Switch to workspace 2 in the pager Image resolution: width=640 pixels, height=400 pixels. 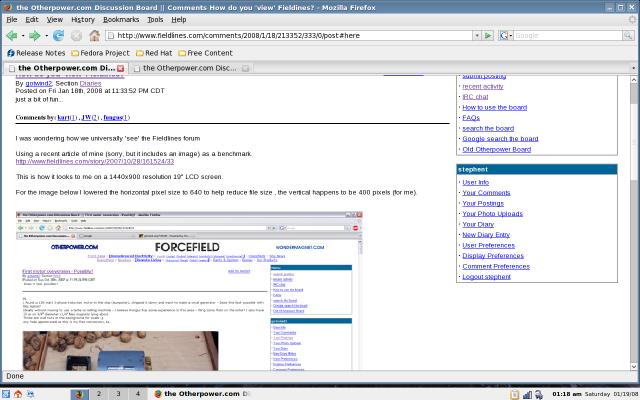(99, 394)
